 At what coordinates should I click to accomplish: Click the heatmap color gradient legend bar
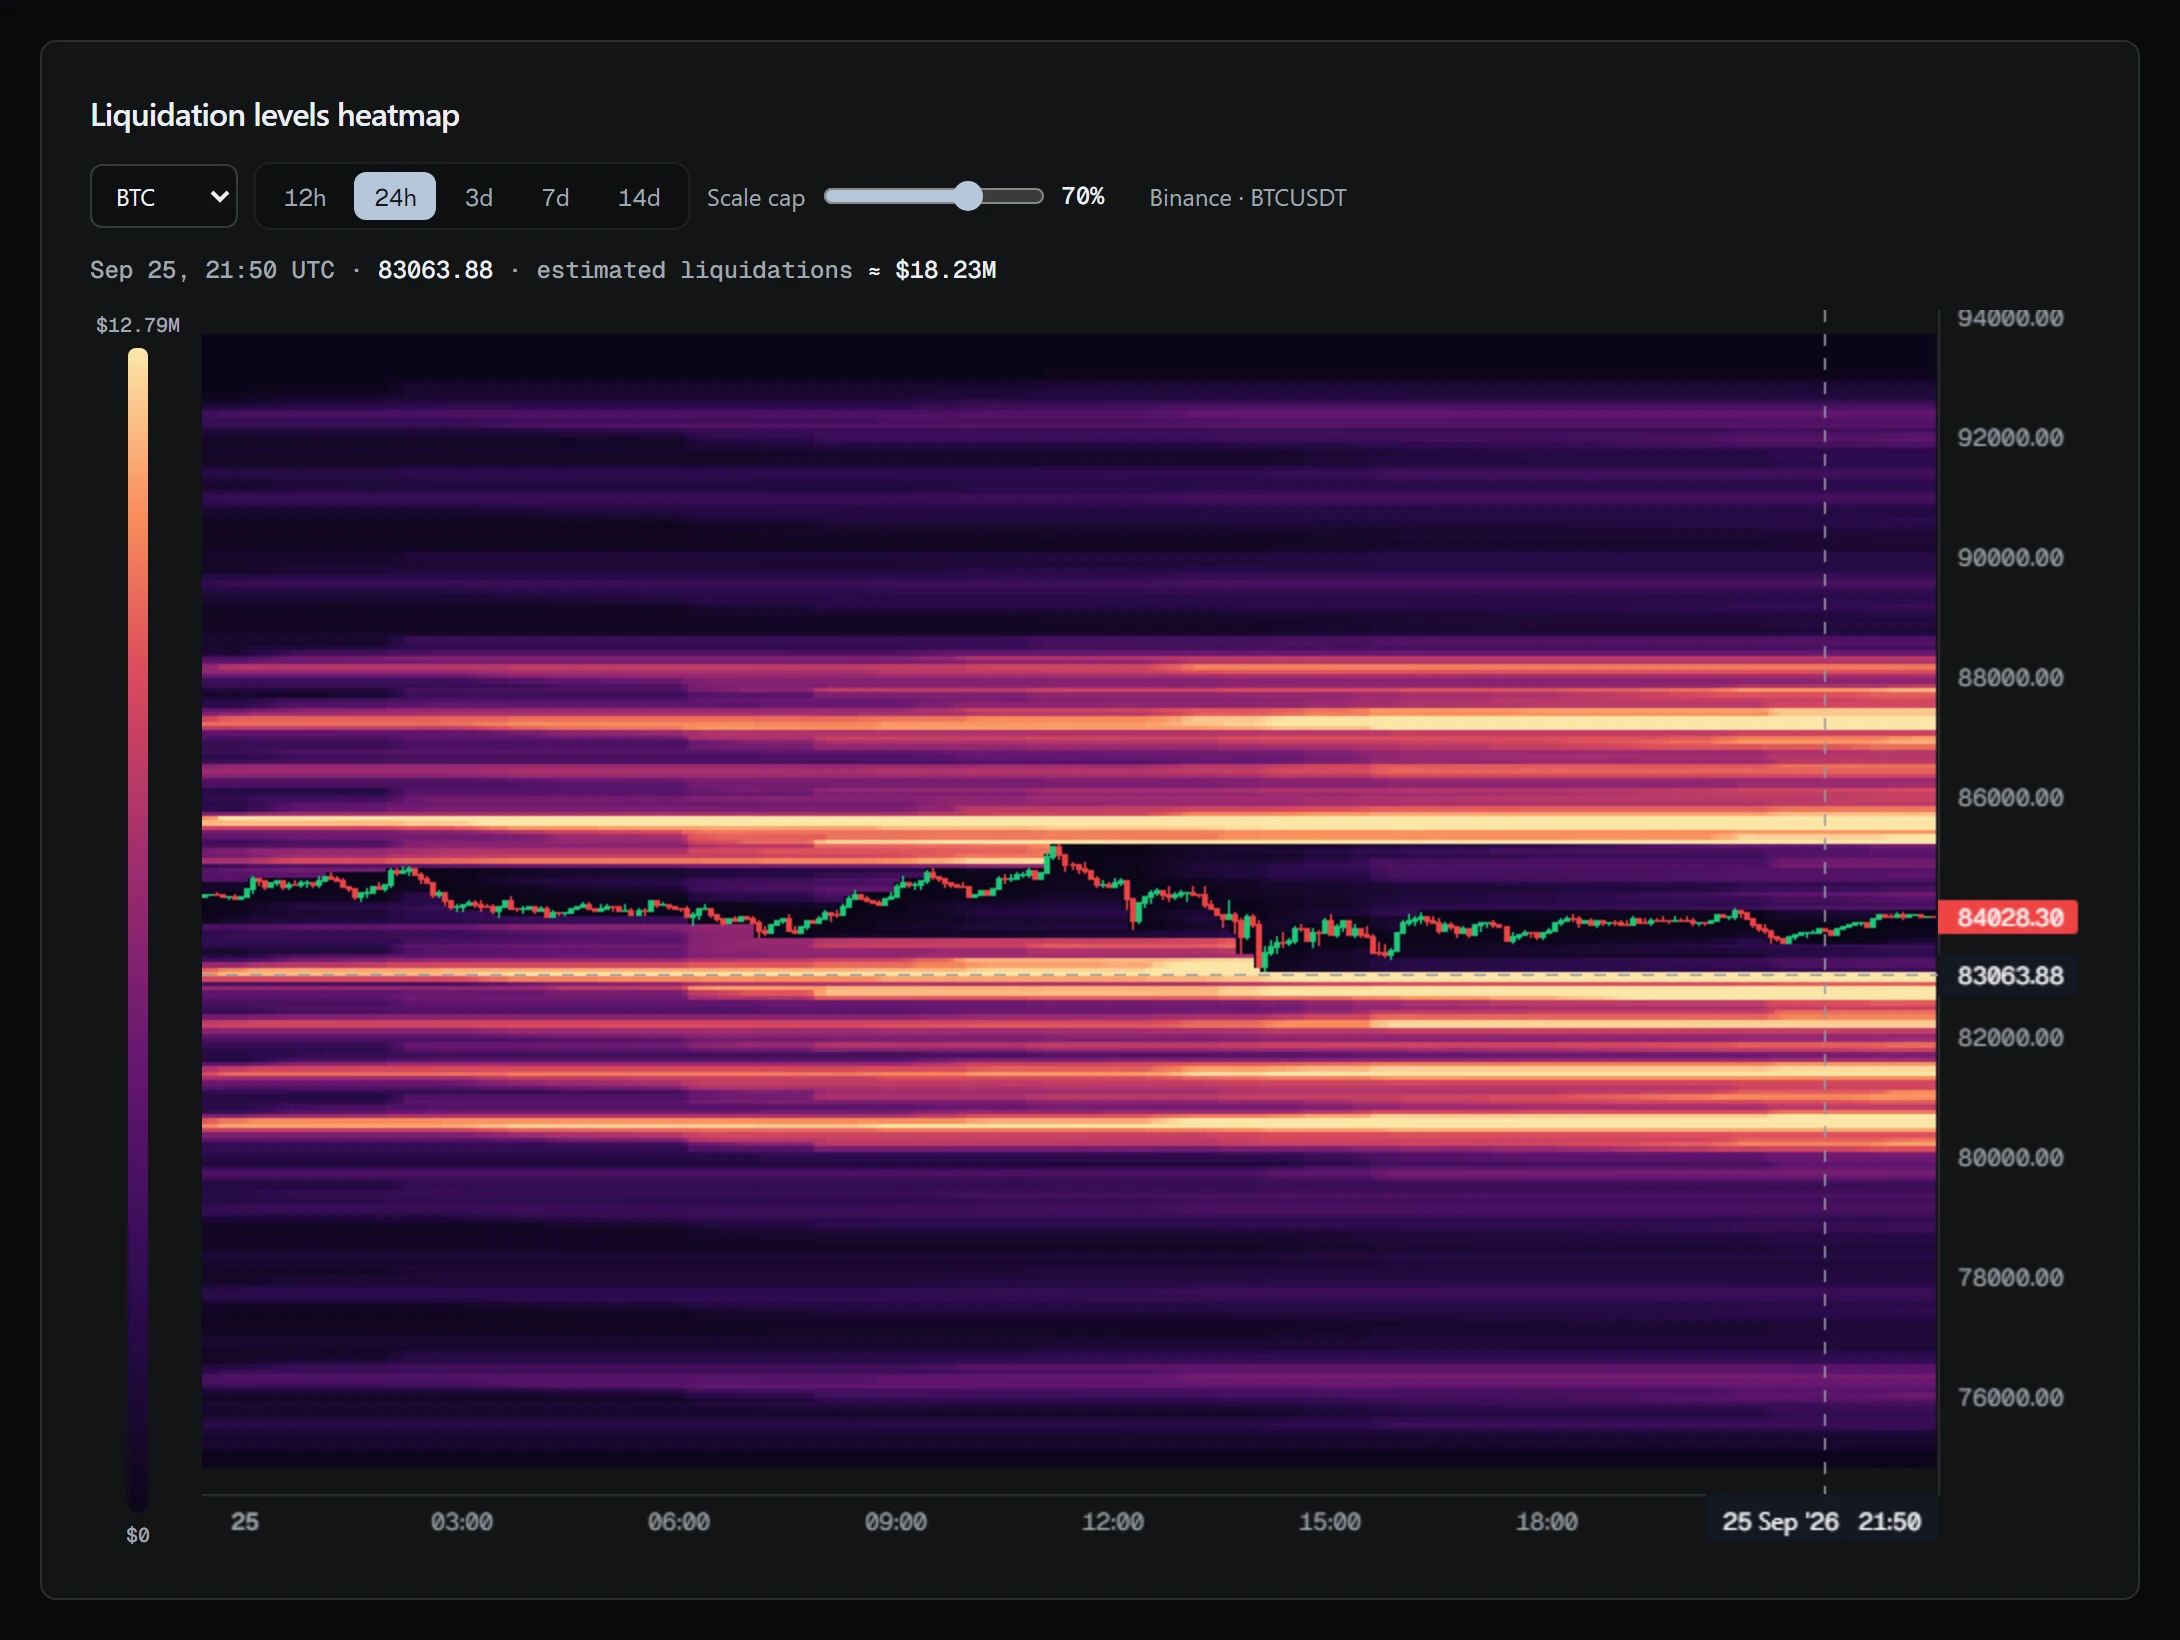(138, 929)
